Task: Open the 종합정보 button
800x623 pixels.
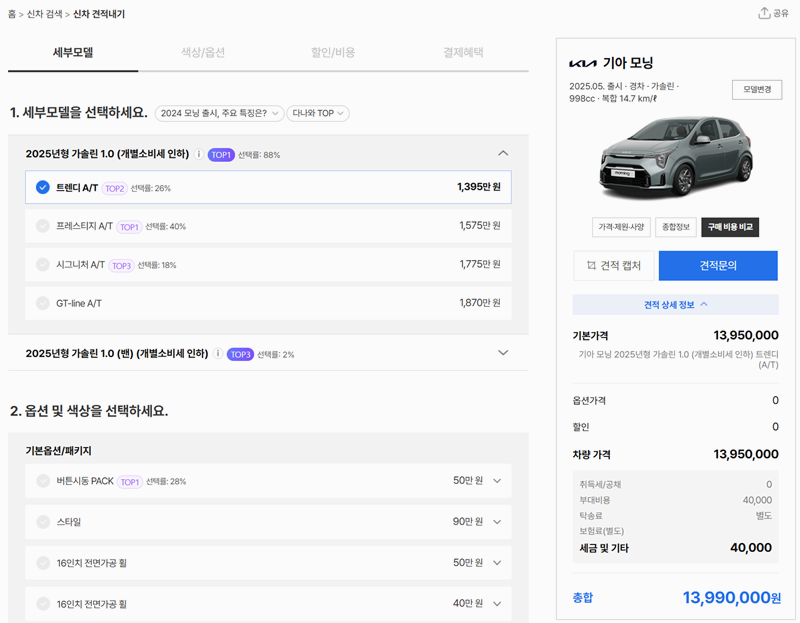Action: (676, 227)
